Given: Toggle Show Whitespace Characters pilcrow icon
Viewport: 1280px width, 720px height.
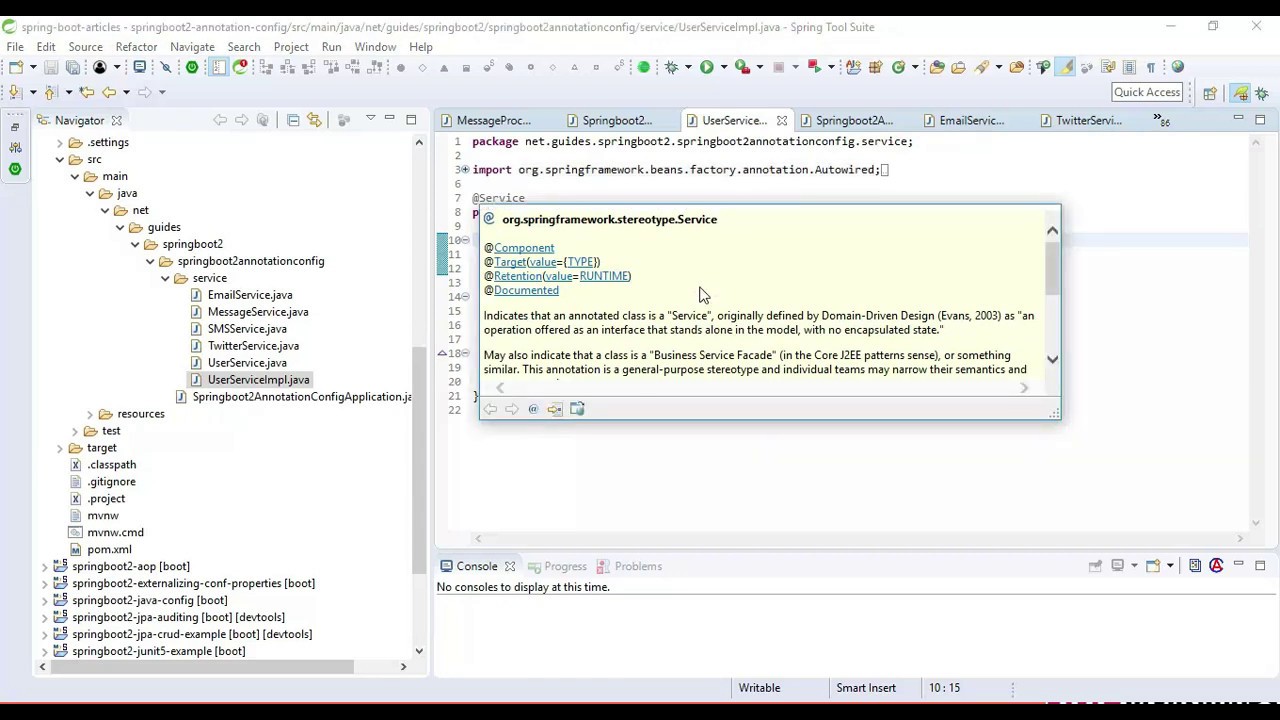Looking at the screenshot, I should [1151, 67].
